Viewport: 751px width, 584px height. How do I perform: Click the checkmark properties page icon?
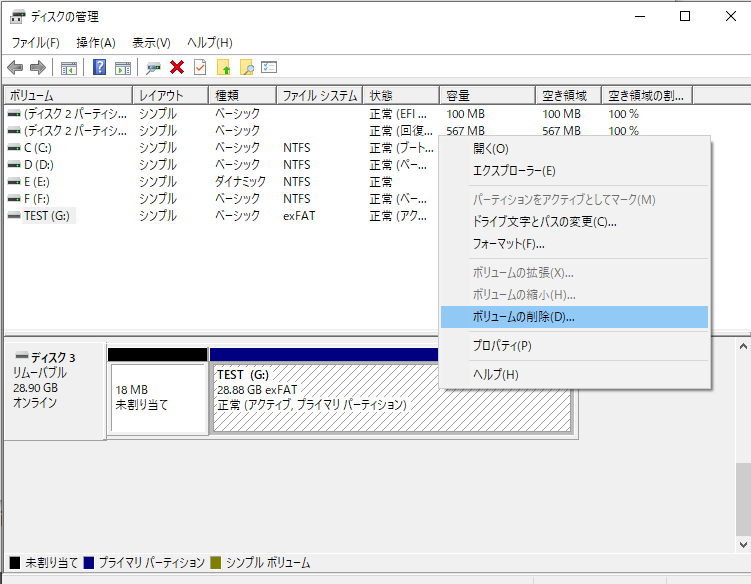pos(200,67)
